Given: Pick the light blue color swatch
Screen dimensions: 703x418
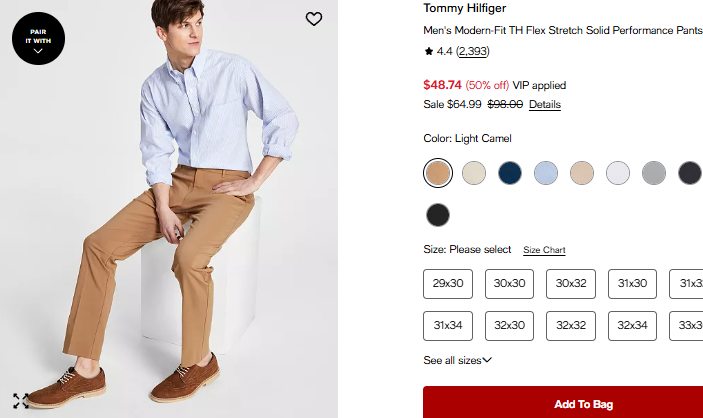Looking at the screenshot, I should pos(546,173).
